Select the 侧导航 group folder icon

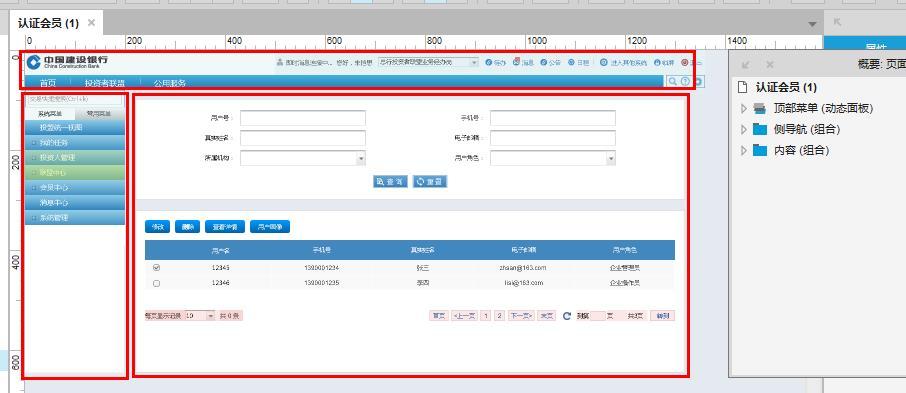click(x=760, y=129)
